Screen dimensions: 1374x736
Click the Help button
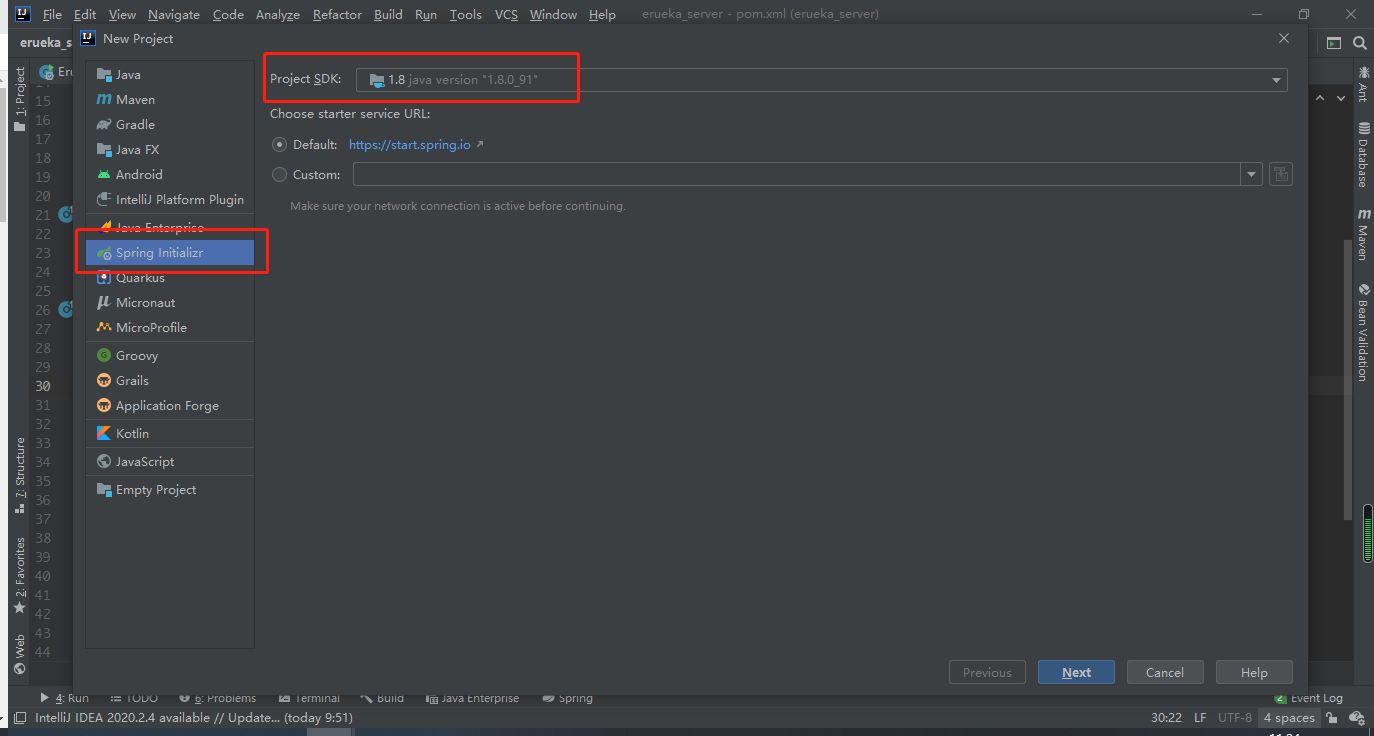click(1254, 672)
